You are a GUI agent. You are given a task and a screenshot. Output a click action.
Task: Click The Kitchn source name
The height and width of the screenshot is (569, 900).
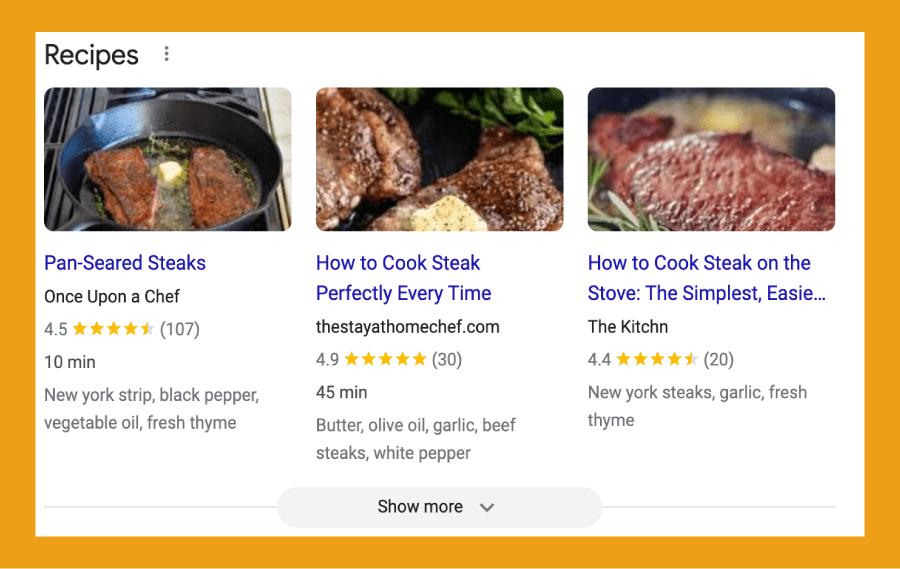pyautogui.click(x=627, y=326)
